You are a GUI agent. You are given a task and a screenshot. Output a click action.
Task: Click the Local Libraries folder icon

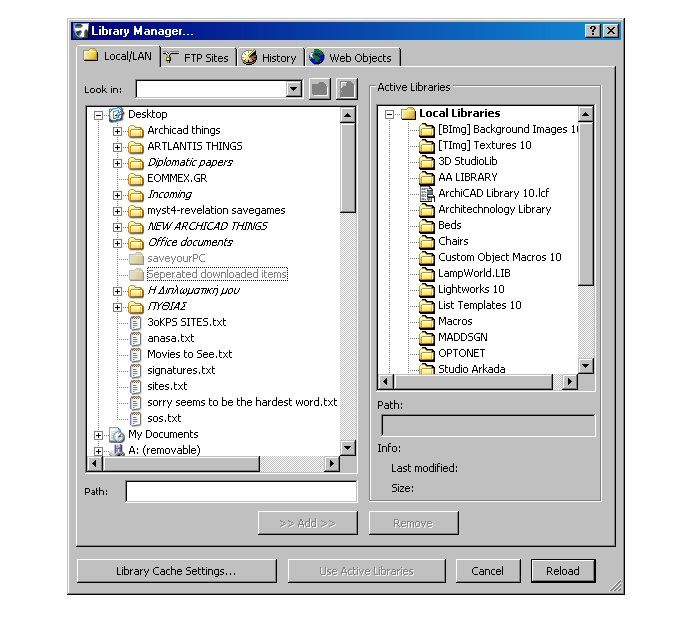click(408, 114)
